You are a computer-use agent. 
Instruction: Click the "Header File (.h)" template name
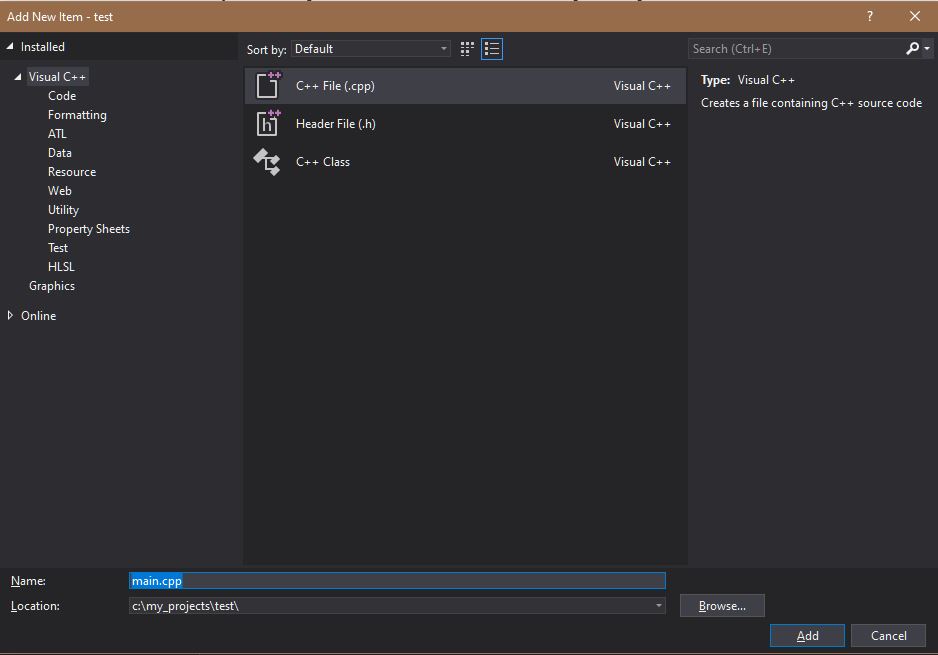(336, 124)
